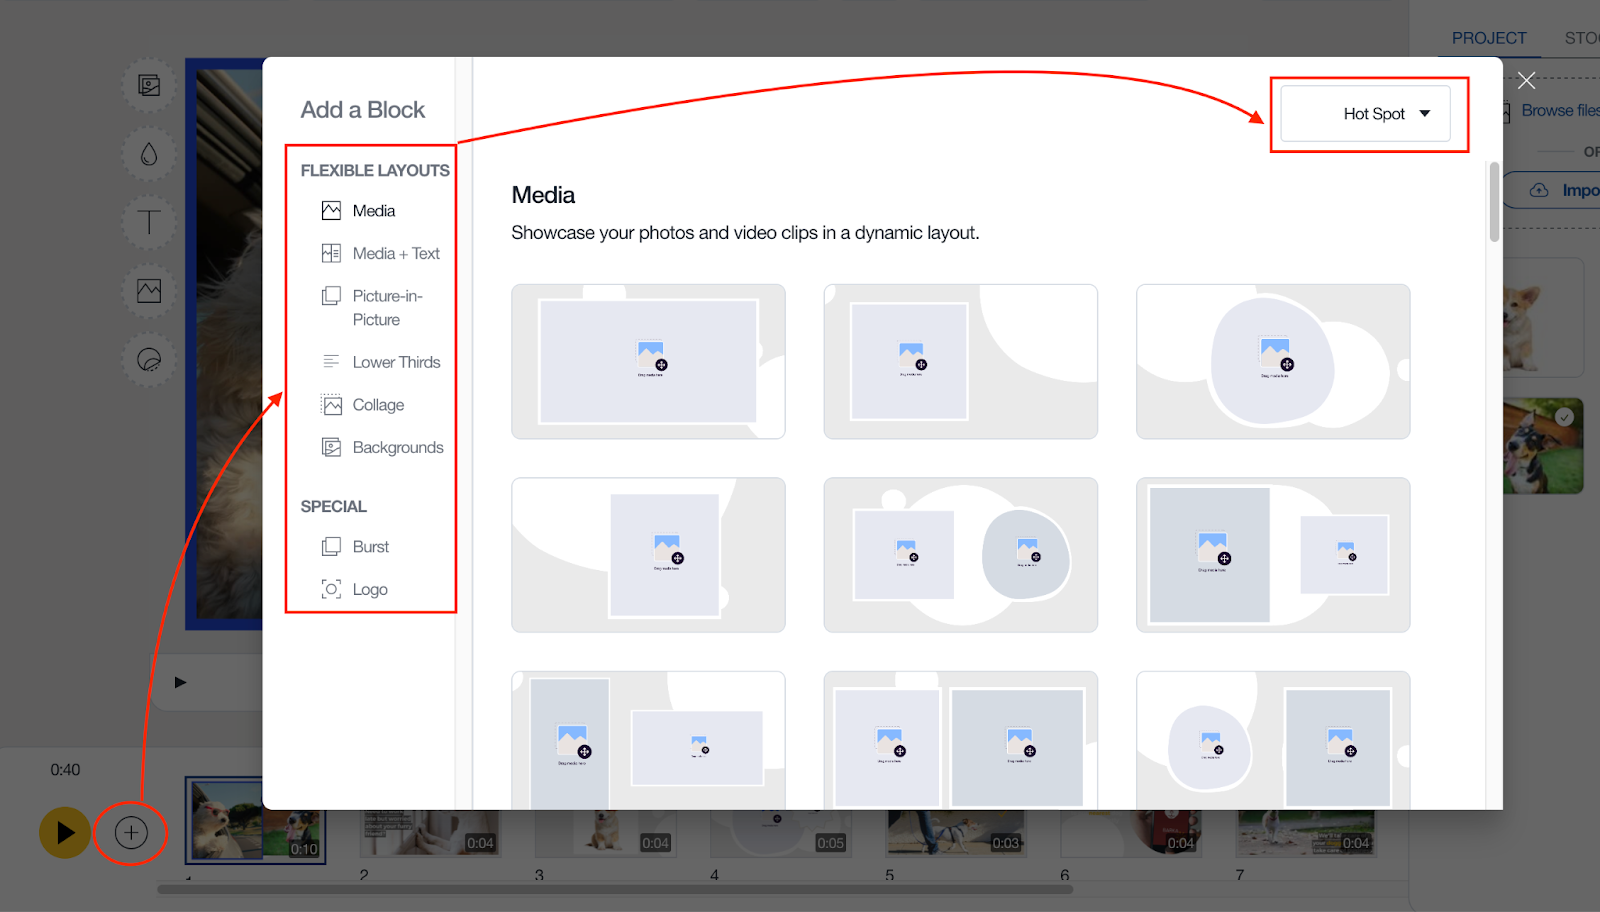This screenshot has height=912, width=1600.
Task: Select the first timeline clip thumbnail
Action: point(255,820)
